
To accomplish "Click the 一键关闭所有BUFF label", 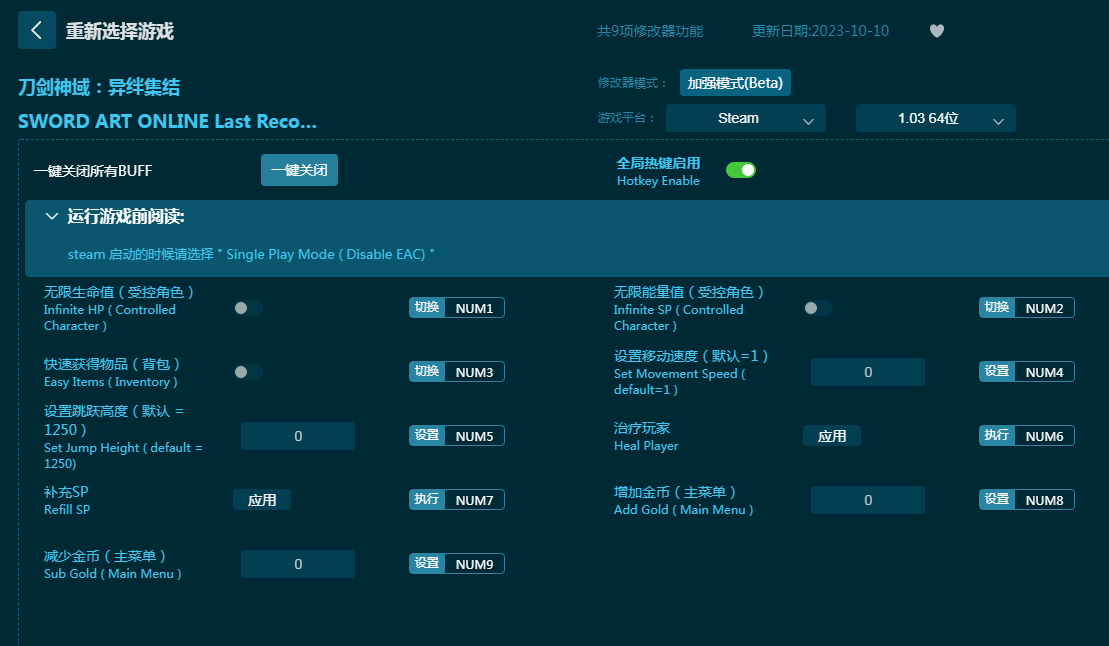I will [x=93, y=171].
